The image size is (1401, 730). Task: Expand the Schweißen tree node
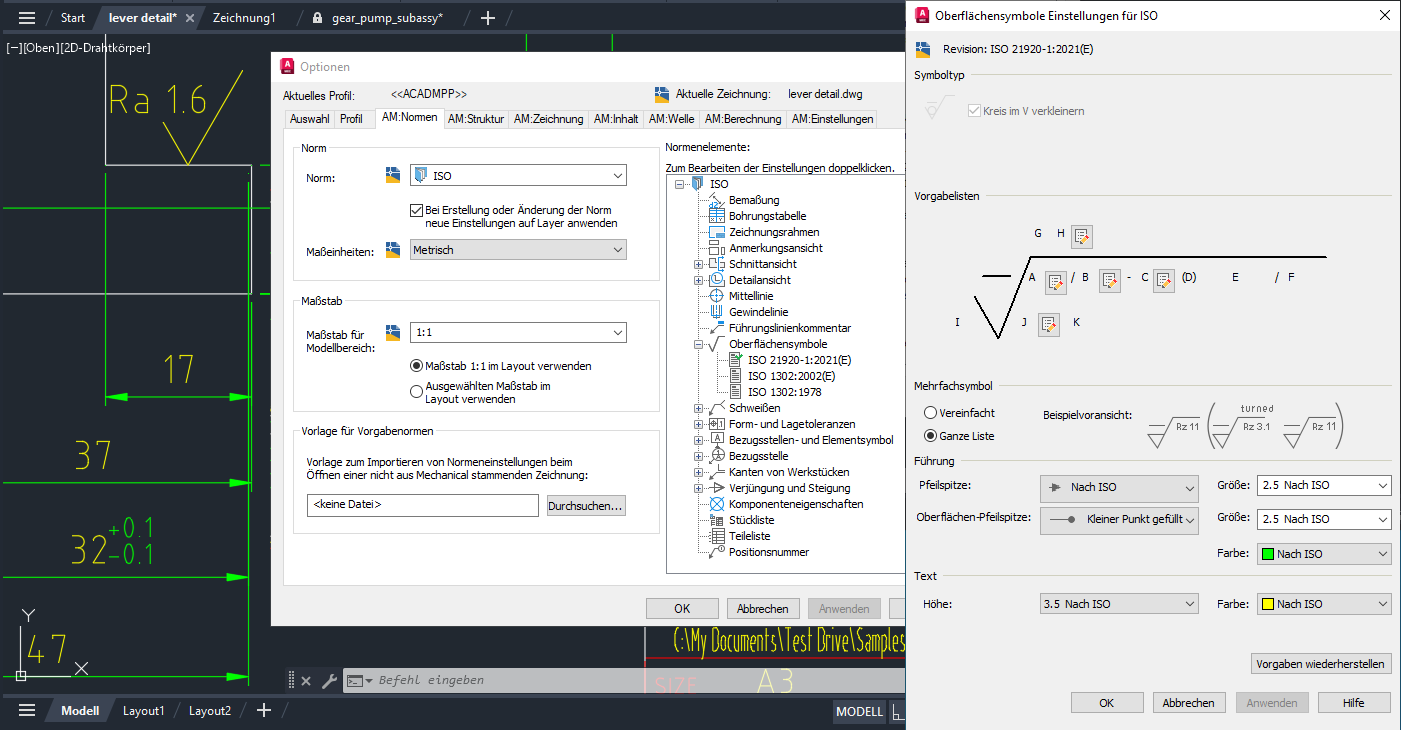tap(698, 408)
